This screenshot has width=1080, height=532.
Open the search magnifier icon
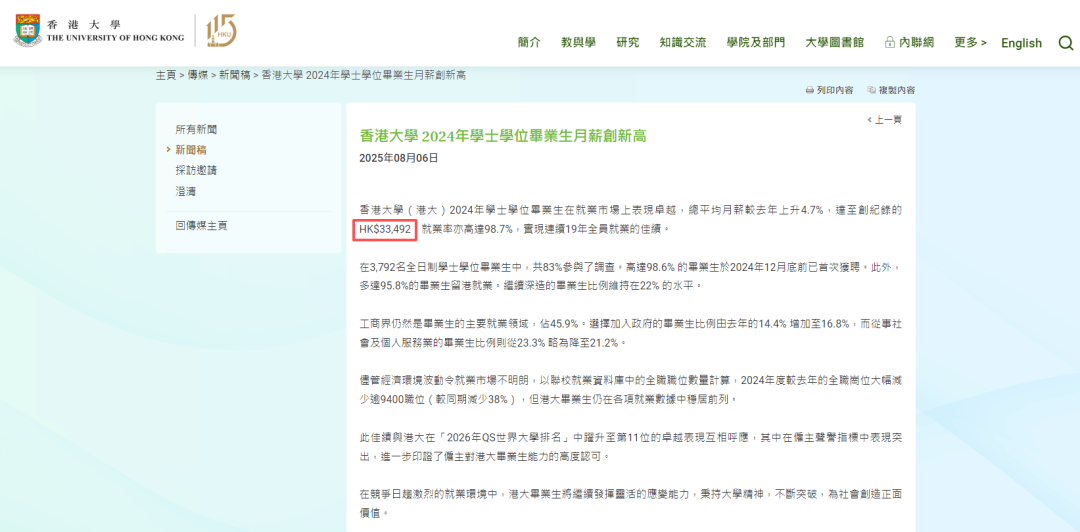click(1066, 43)
